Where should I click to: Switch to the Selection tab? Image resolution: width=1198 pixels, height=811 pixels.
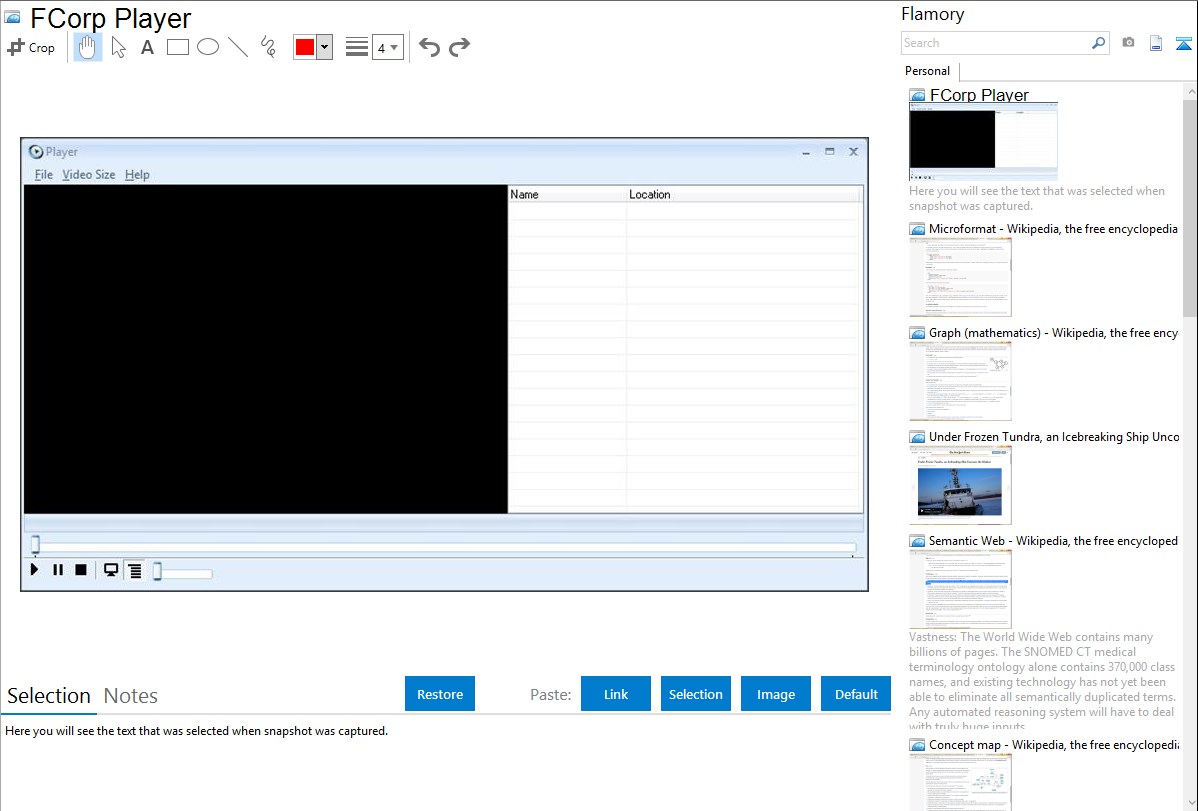tap(49, 696)
